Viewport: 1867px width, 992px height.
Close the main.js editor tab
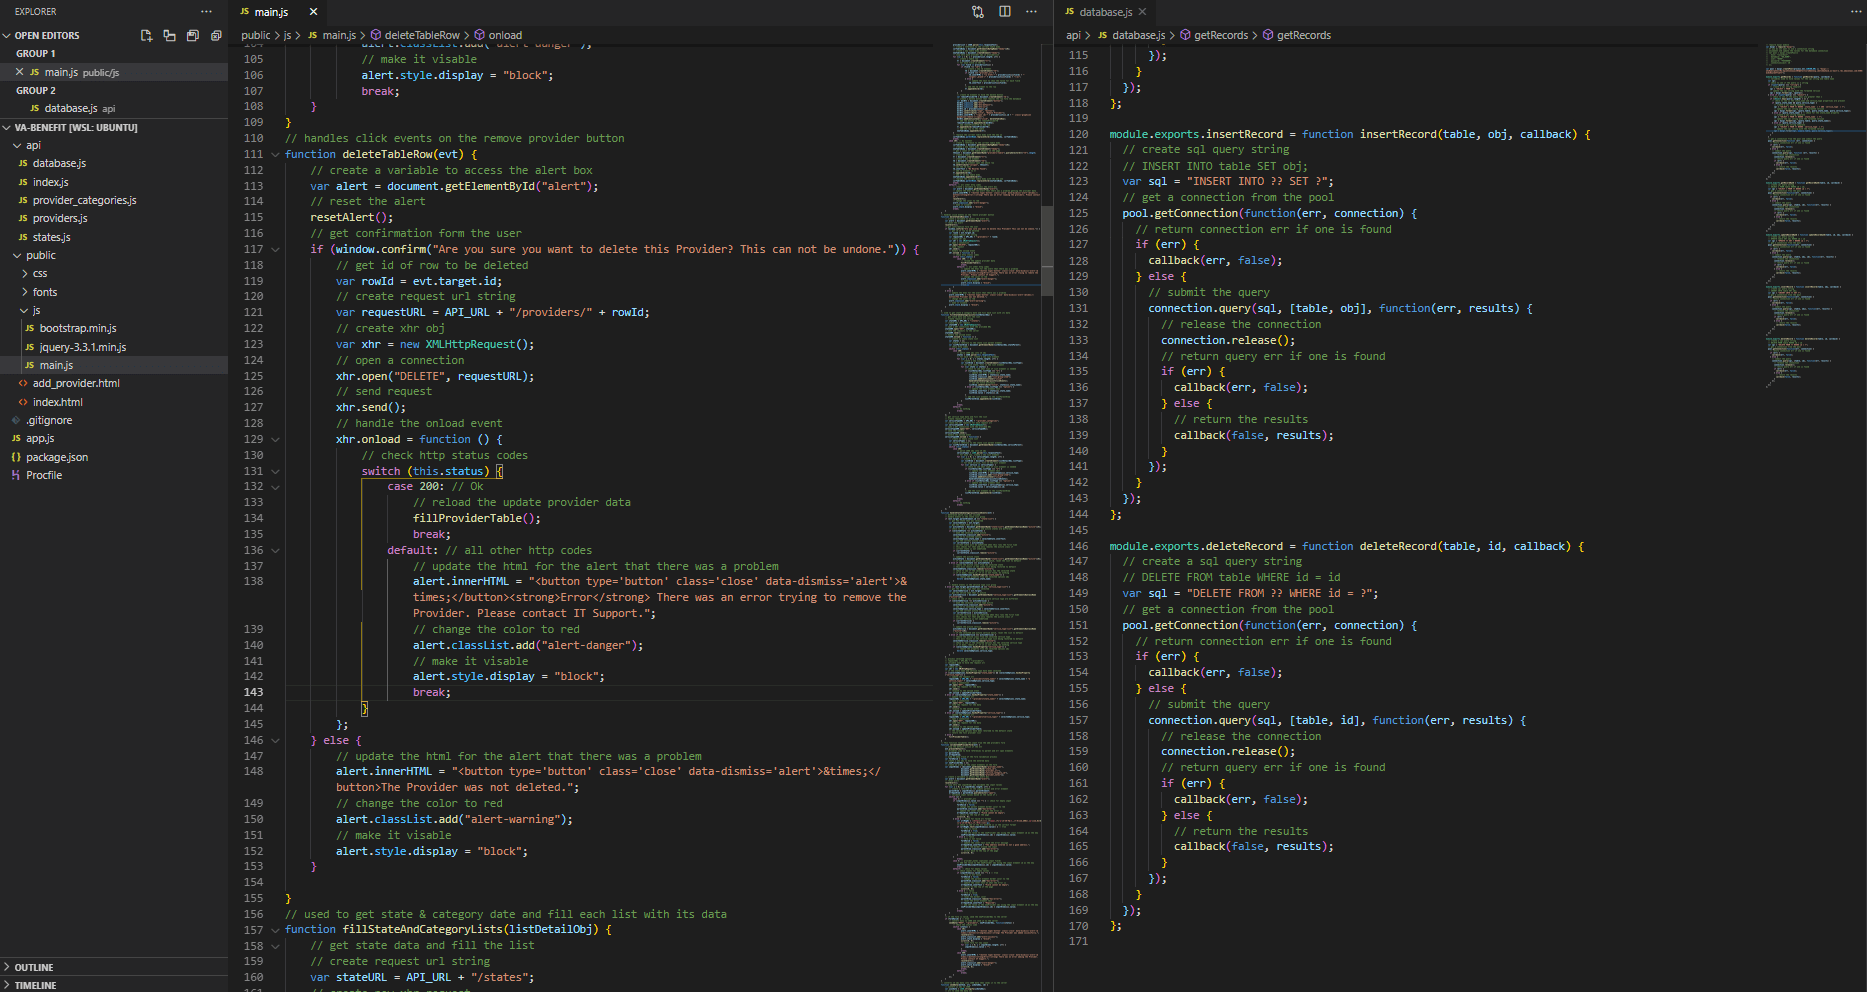[x=313, y=12]
